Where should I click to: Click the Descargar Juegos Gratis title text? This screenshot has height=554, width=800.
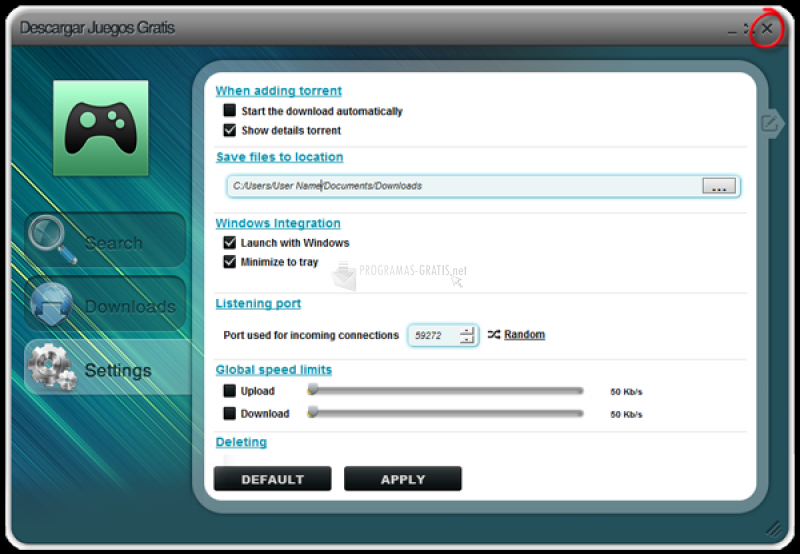pyautogui.click(x=97, y=28)
